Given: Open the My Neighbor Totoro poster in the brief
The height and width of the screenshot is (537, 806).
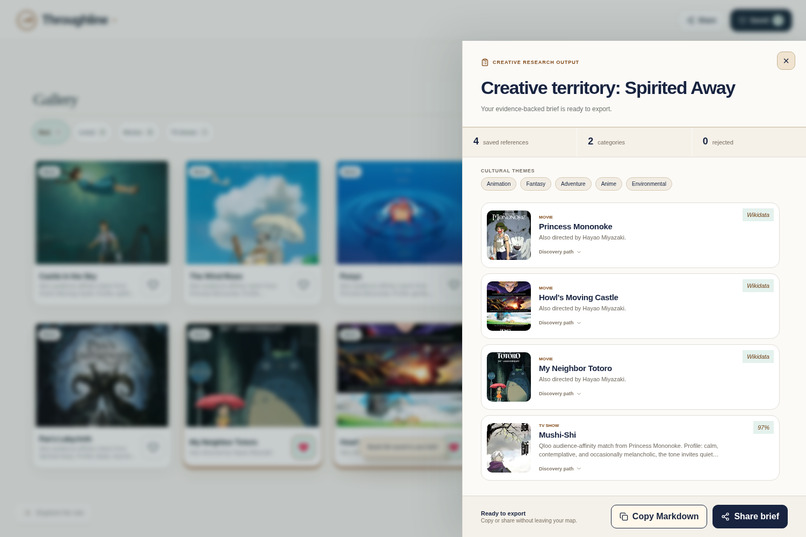Looking at the screenshot, I should click(x=509, y=377).
